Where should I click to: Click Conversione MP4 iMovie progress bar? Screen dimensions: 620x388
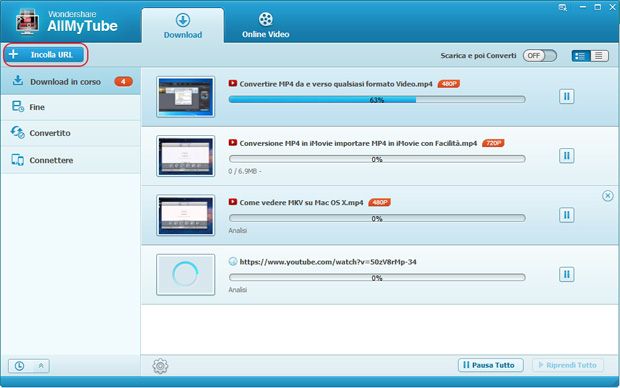377,159
